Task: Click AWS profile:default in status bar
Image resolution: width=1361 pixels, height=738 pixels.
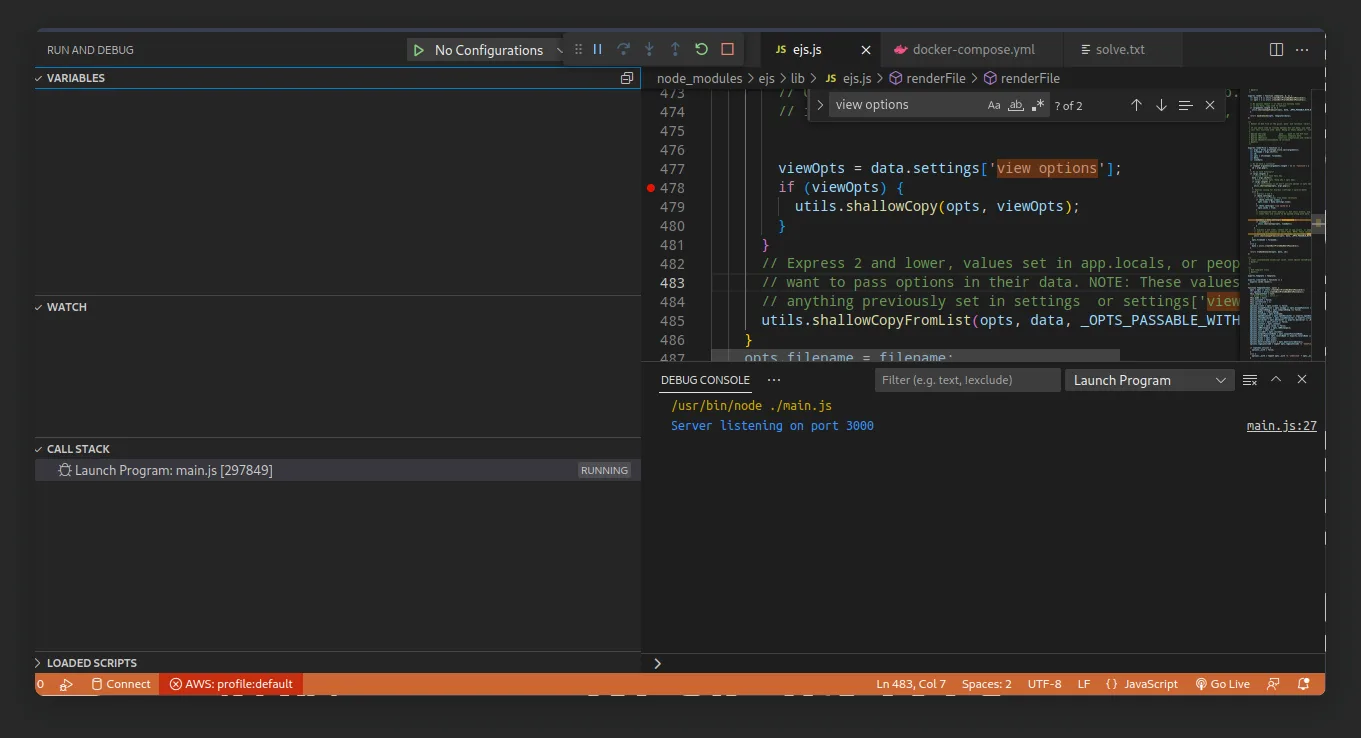Action: [231, 684]
